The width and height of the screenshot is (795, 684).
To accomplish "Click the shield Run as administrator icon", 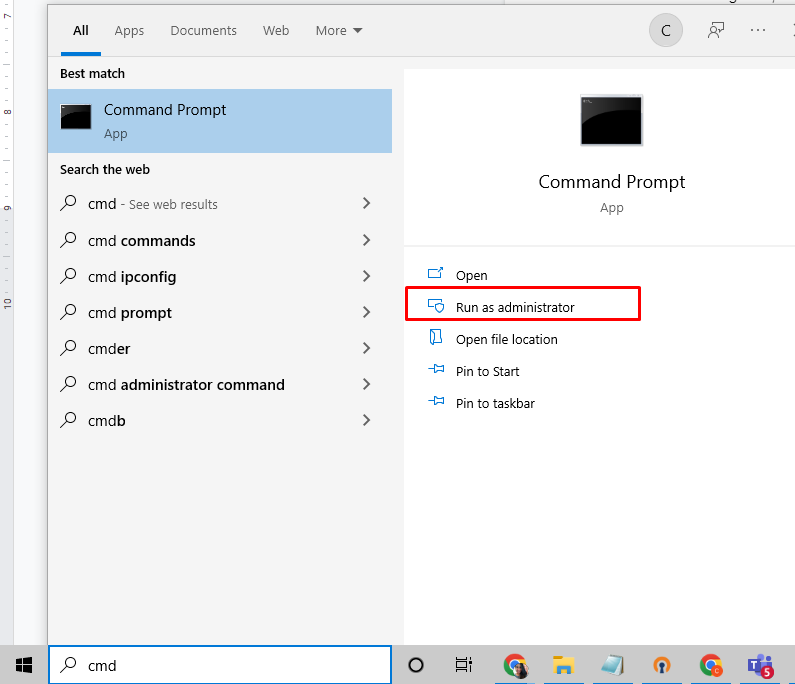I will tap(436, 306).
